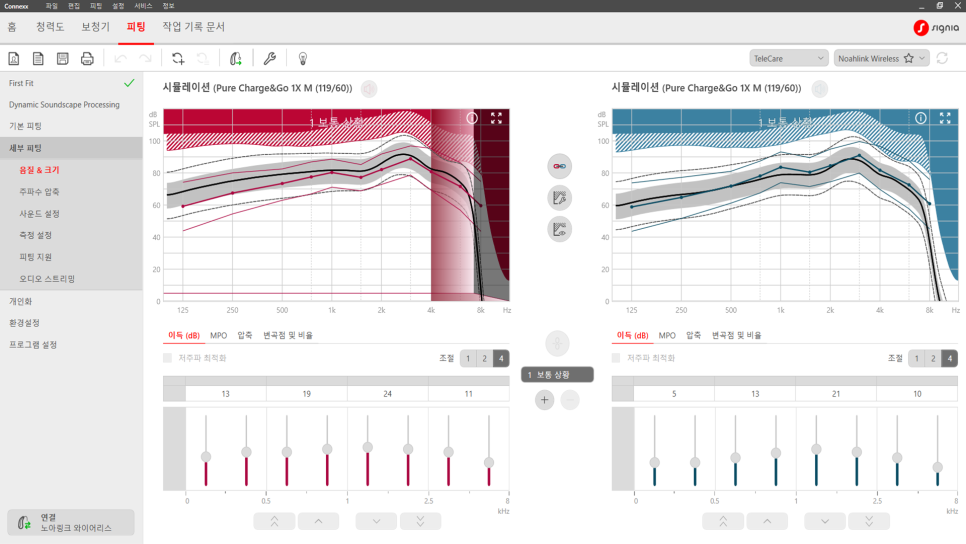
Task: Open the 파일 menu
Action: [52, 6]
